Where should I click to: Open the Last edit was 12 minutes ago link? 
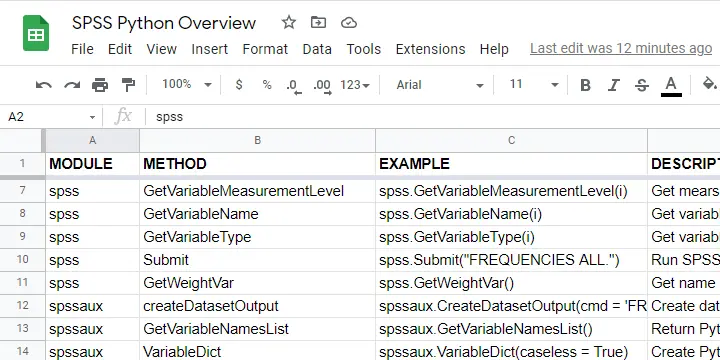pyautogui.click(x=621, y=48)
